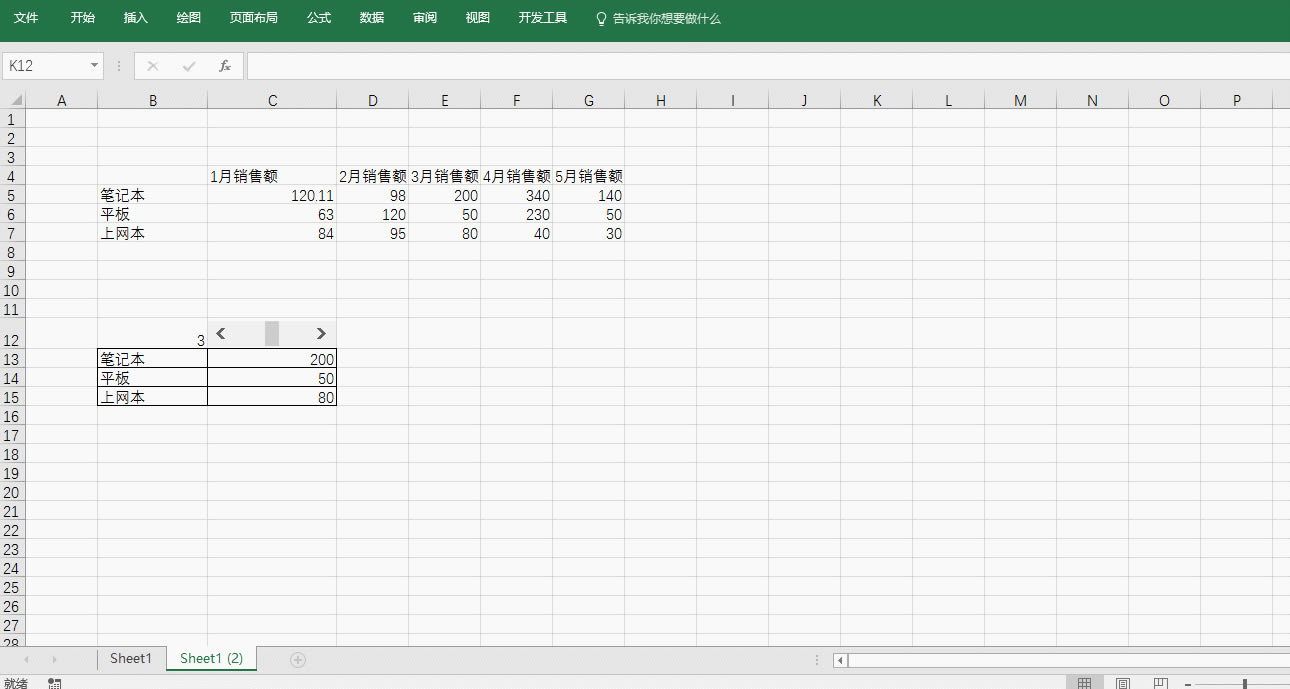
Task: Select cell containing 84
Action: 272,233
